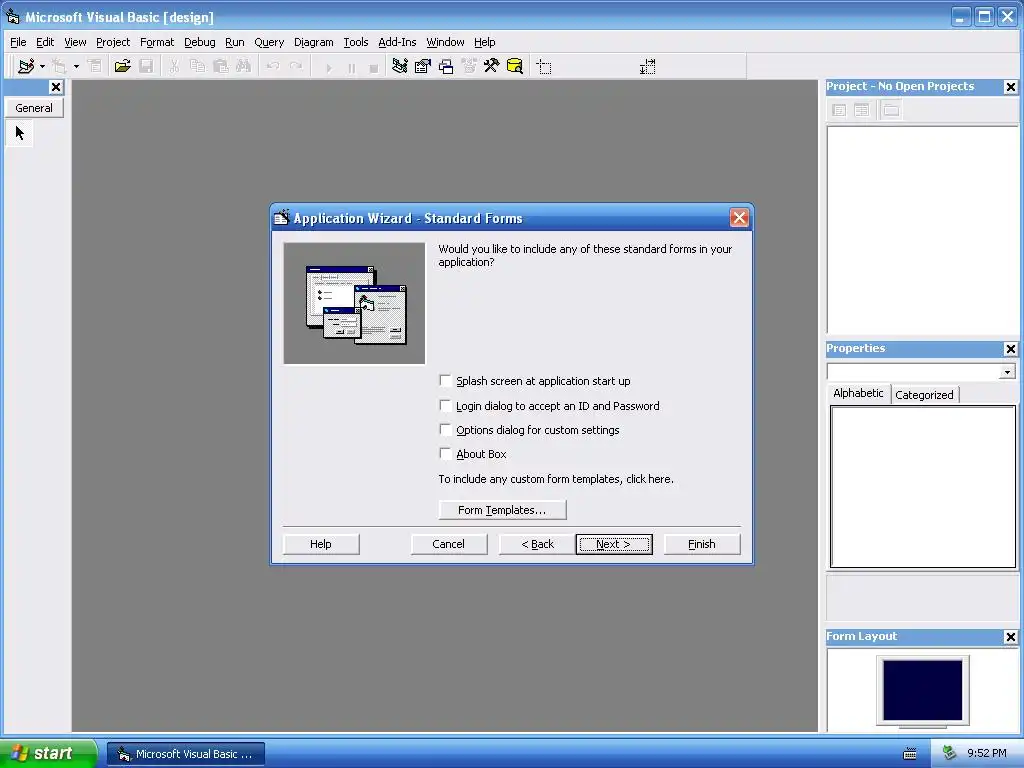The image size is (1024, 768).
Task: Open the Query menu
Action: coord(269,42)
